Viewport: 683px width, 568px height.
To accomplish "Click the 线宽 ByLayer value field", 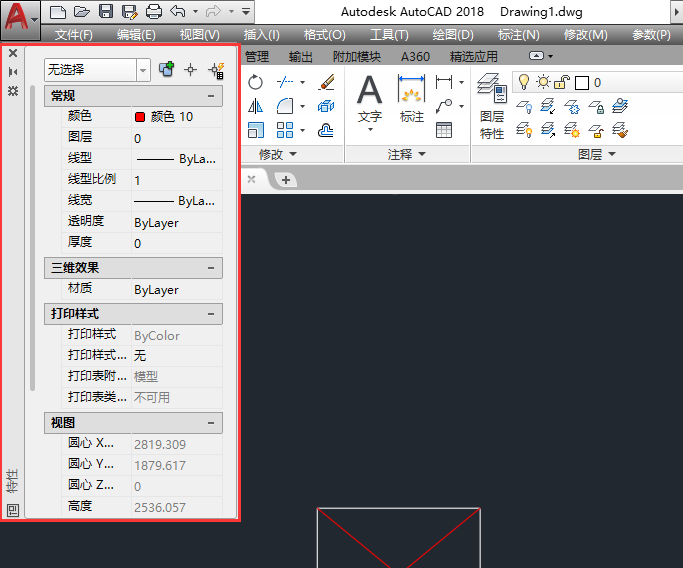I will coord(177,201).
